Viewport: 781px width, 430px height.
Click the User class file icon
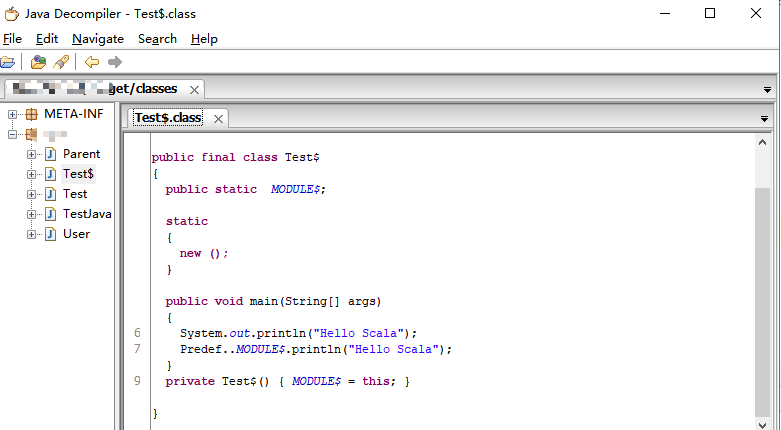click(x=50, y=234)
